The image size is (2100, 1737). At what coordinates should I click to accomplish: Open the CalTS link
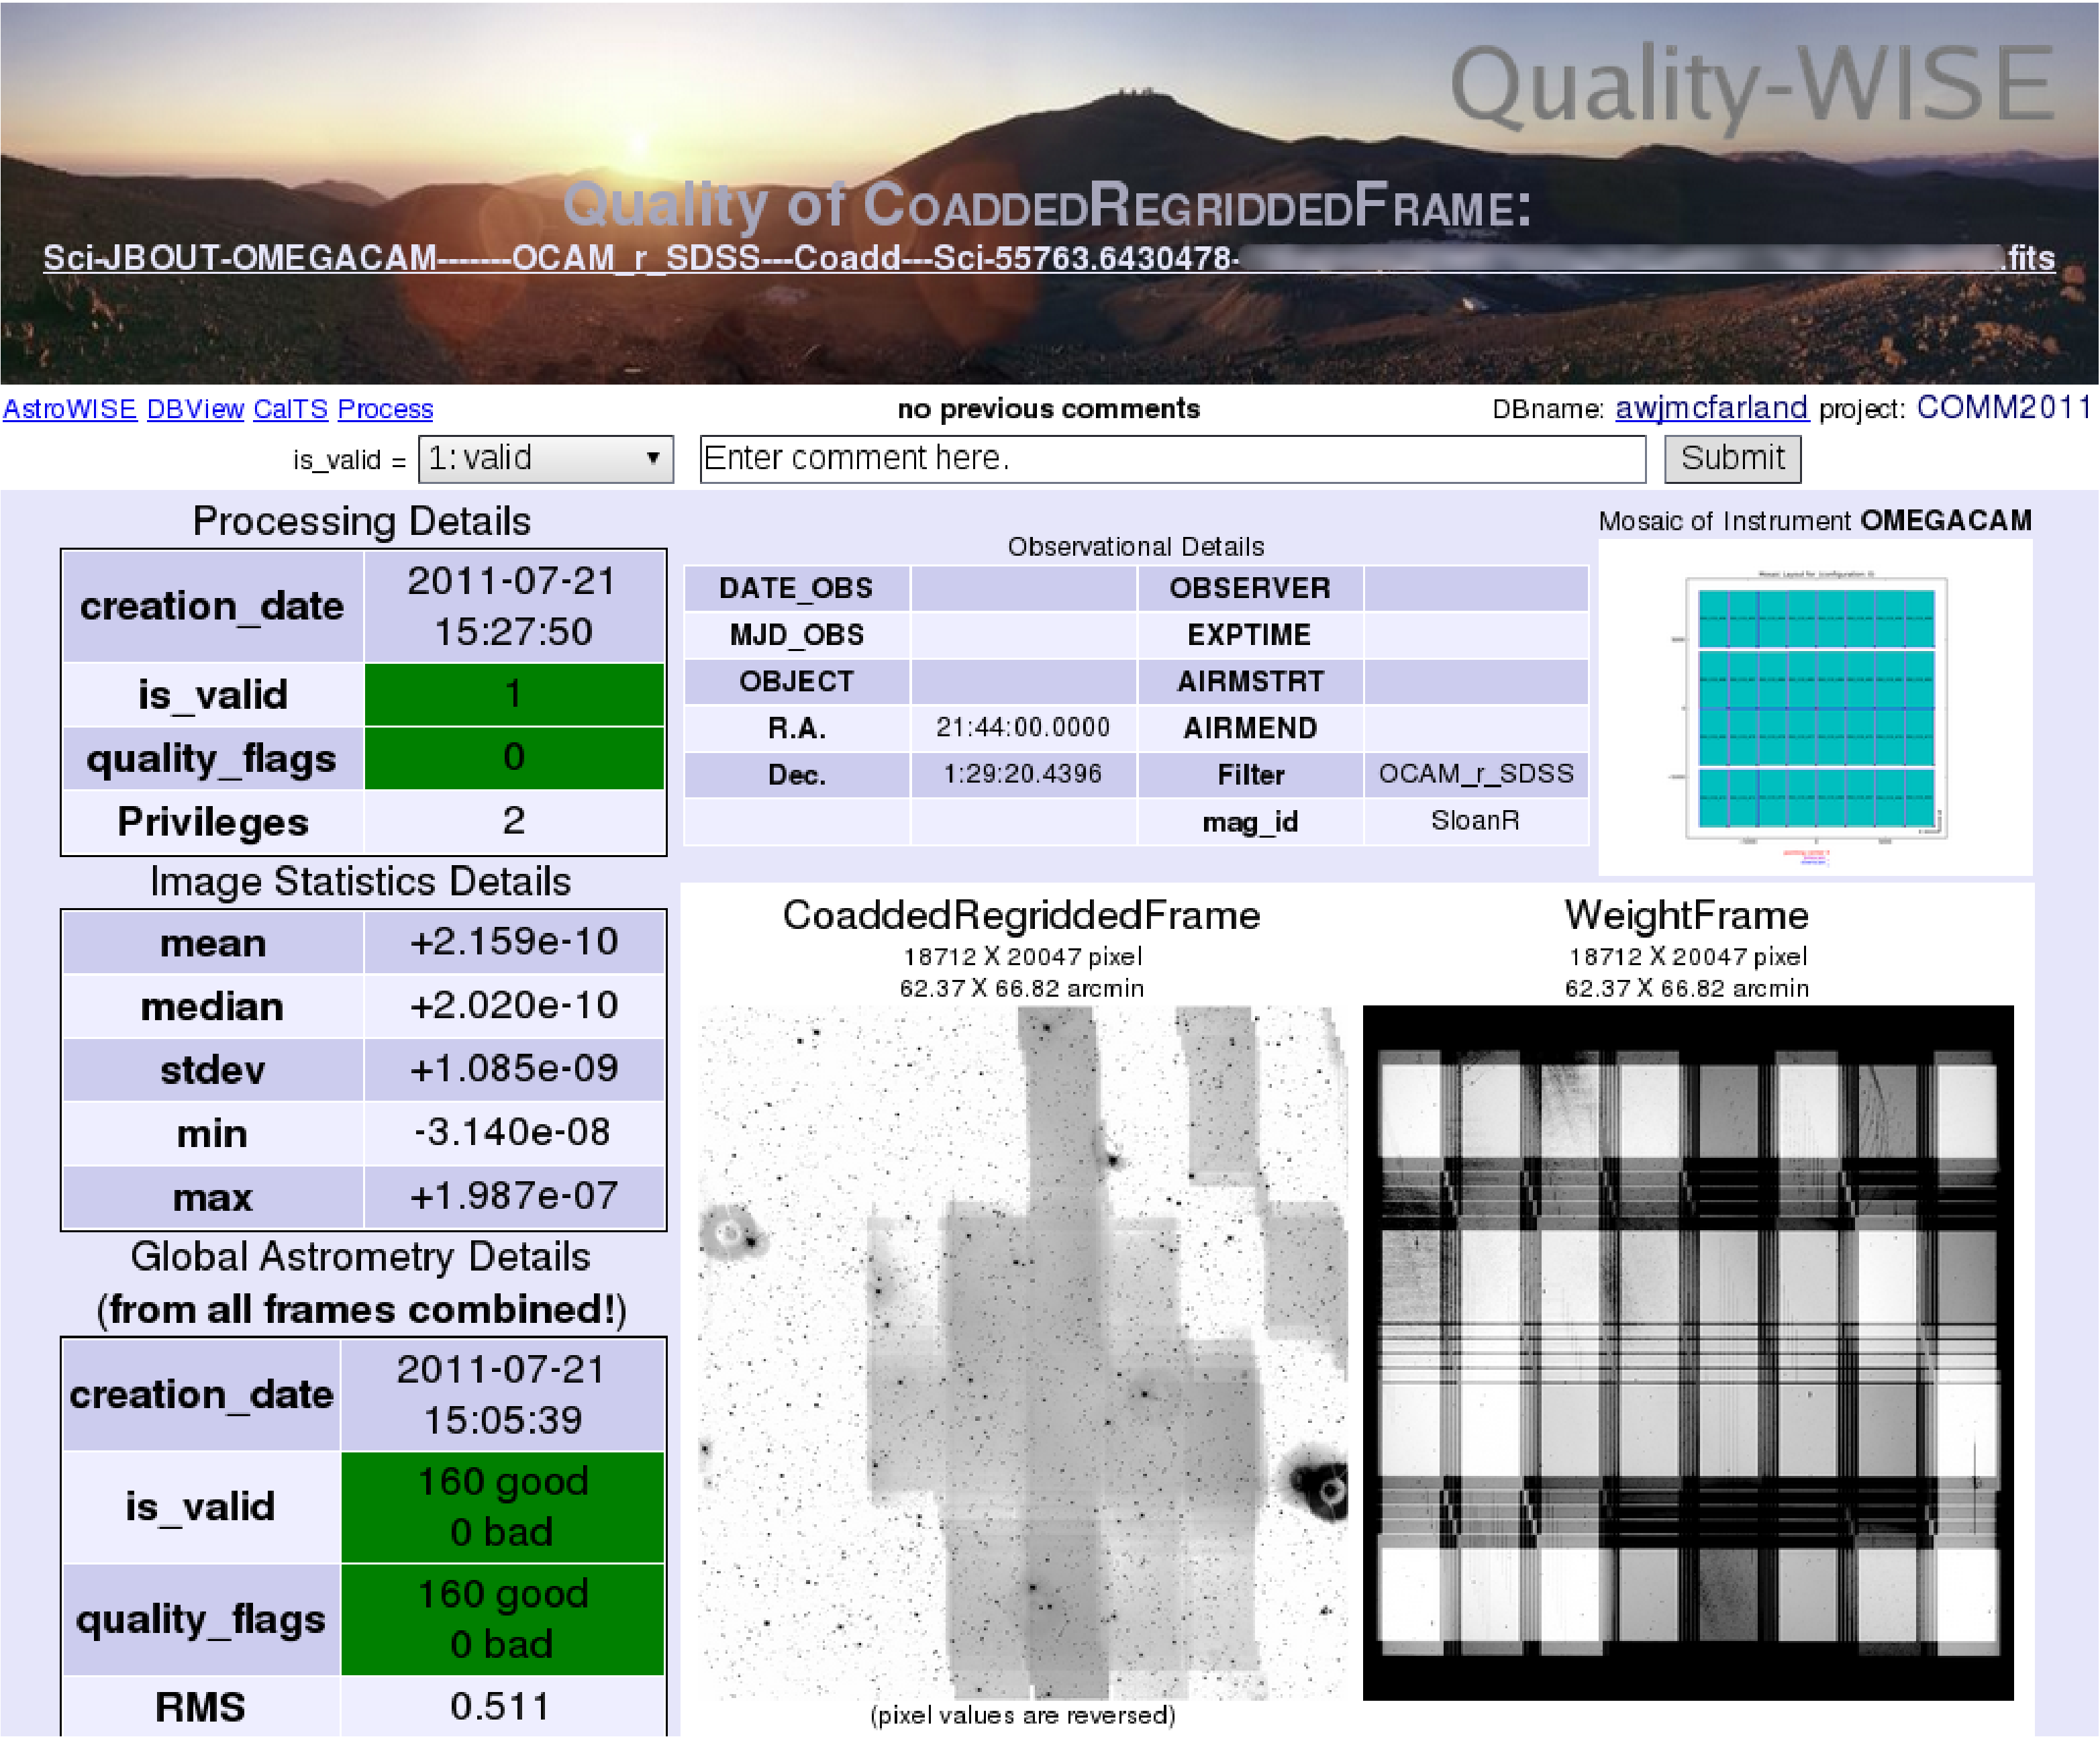pyautogui.click(x=290, y=409)
